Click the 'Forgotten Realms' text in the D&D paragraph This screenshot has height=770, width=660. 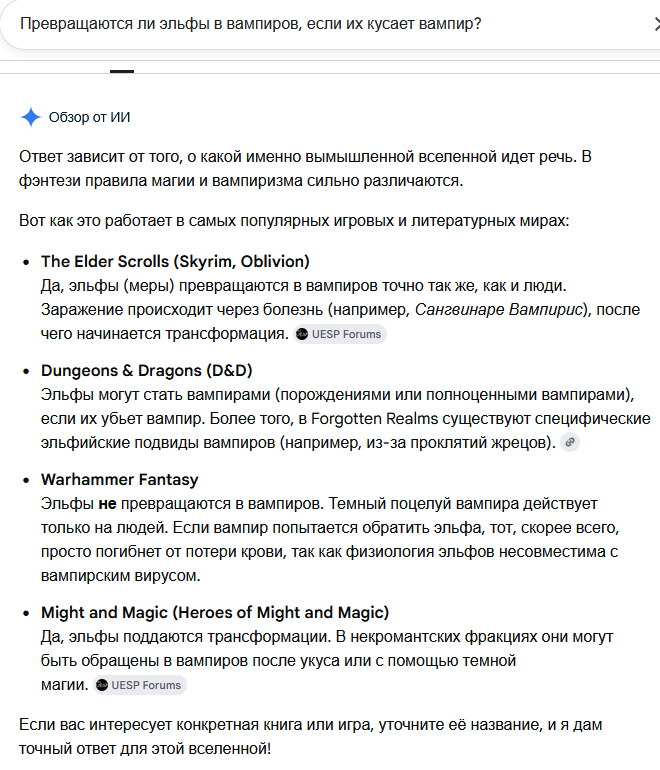(375, 419)
